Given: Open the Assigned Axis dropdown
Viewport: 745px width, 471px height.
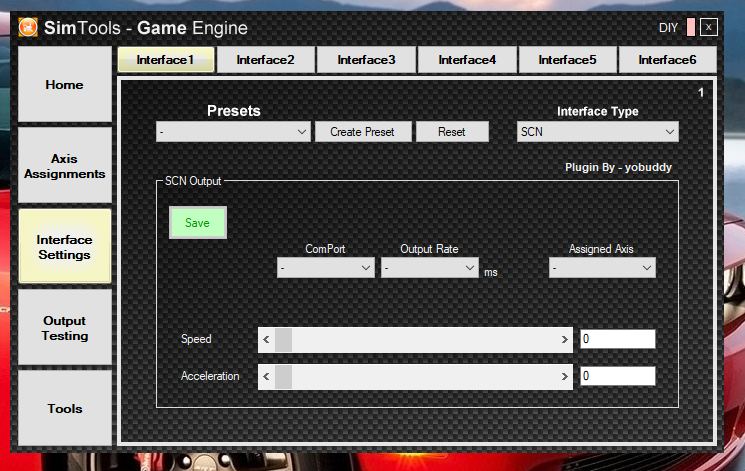Looking at the screenshot, I should point(602,268).
